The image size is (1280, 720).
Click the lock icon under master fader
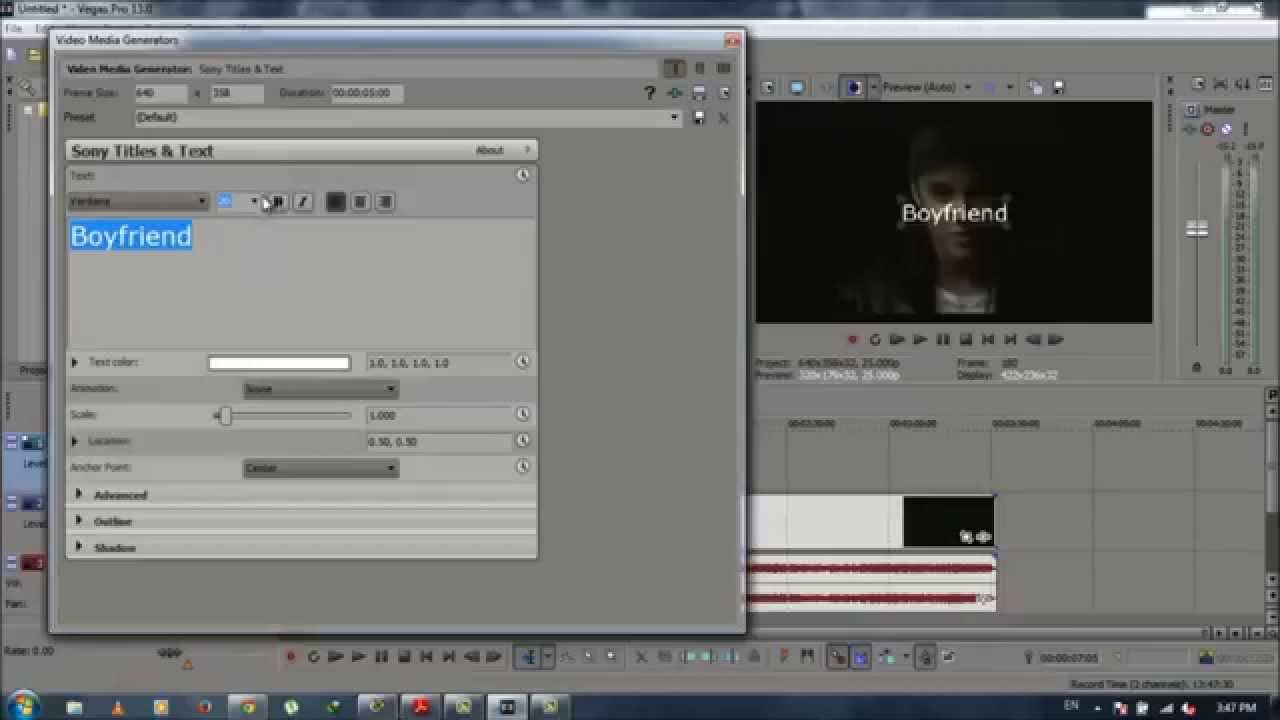1197,368
